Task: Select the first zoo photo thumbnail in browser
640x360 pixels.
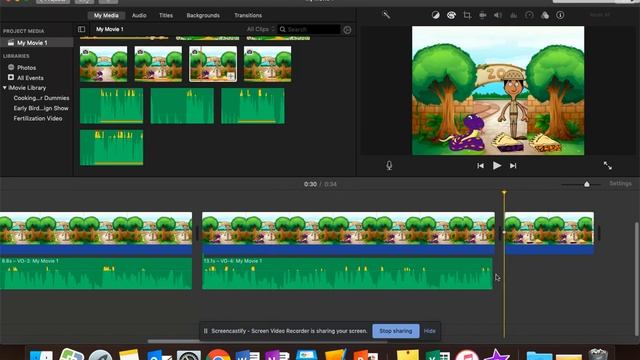Action: click(104, 64)
